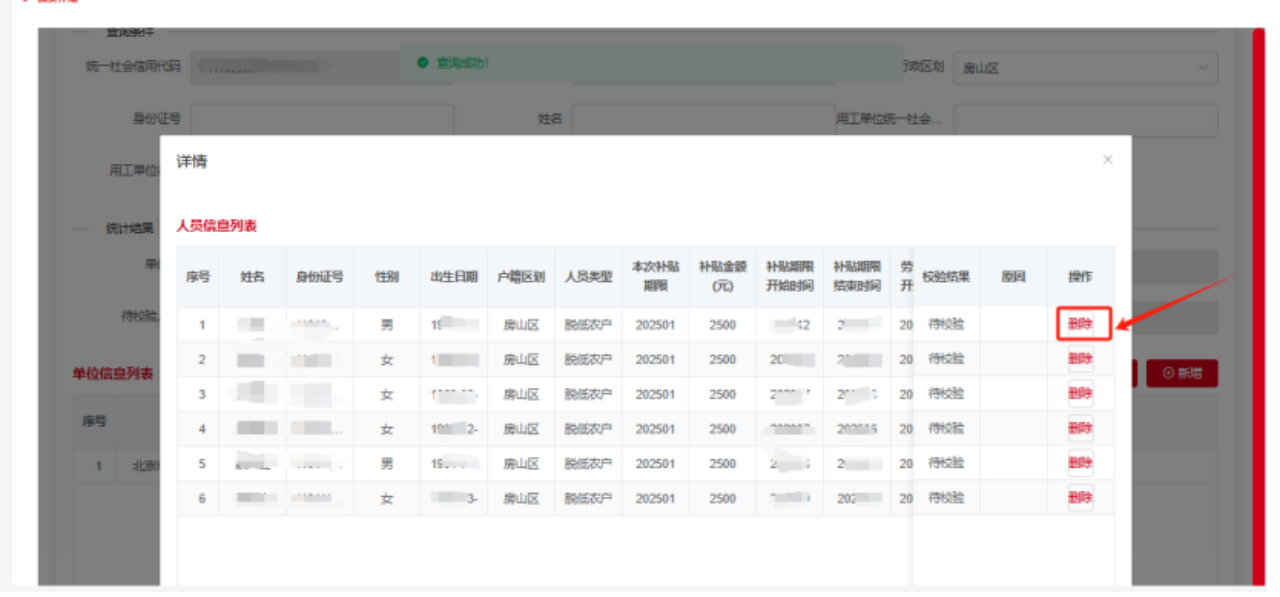The height and width of the screenshot is (597, 1280).
Task: Focus the 姓名 query input box
Action: pyautogui.click(x=703, y=119)
